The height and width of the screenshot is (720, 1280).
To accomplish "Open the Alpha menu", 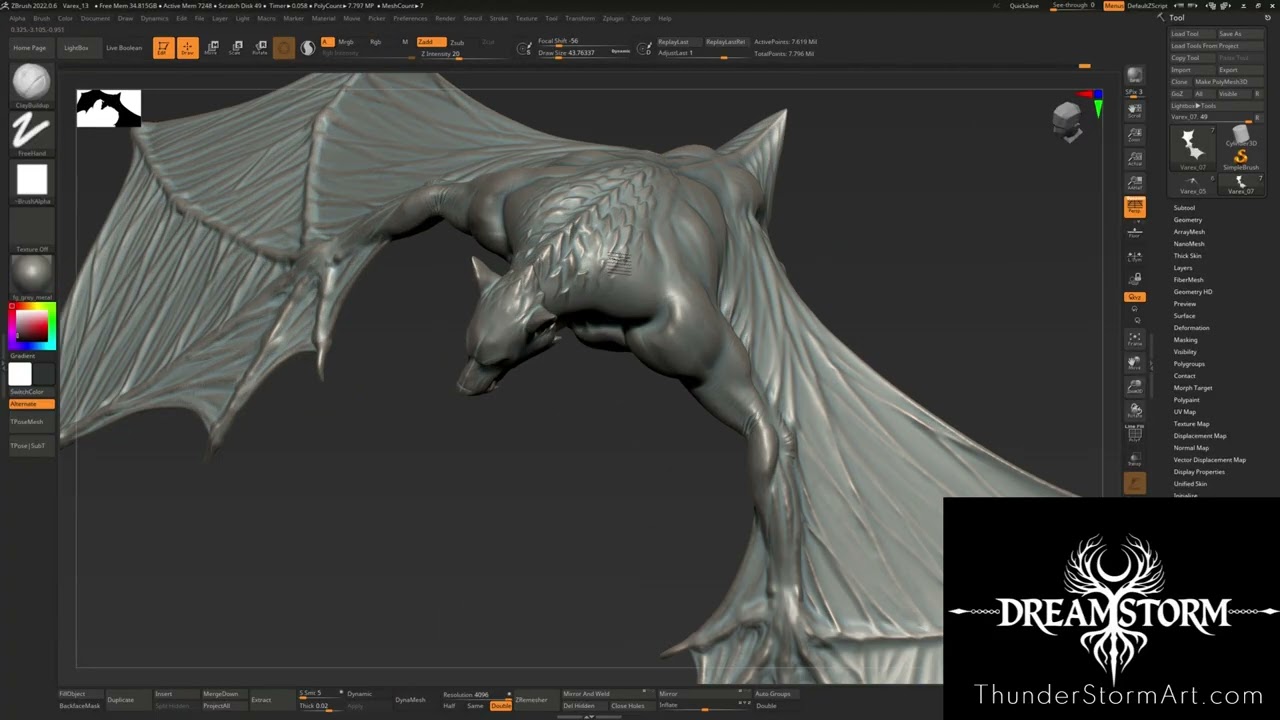I will (x=17, y=18).
